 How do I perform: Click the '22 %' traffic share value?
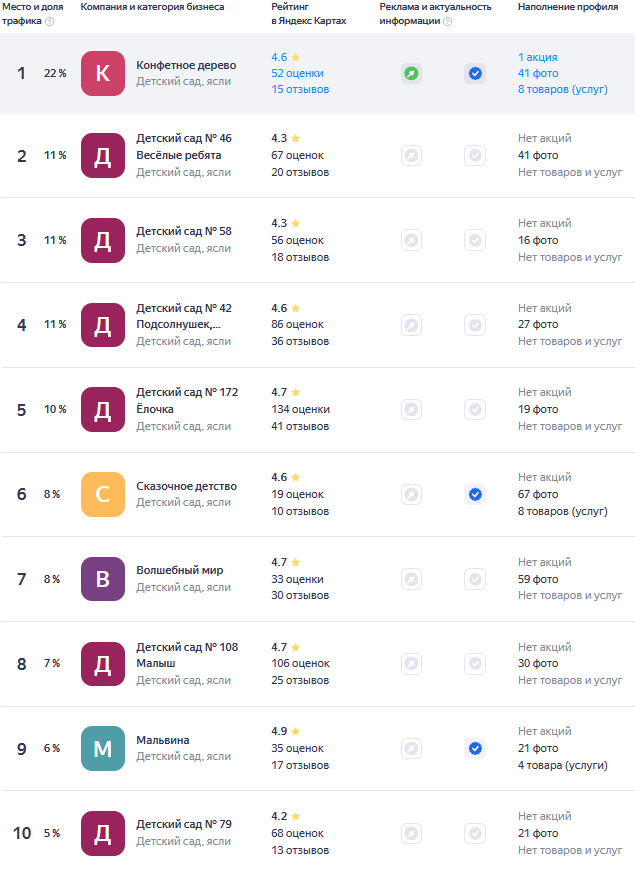click(55, 73)
